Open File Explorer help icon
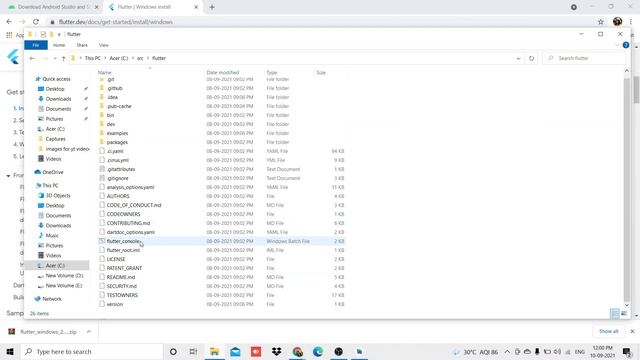Viewport: 640px width, 360px height. [x=626, y=45]
